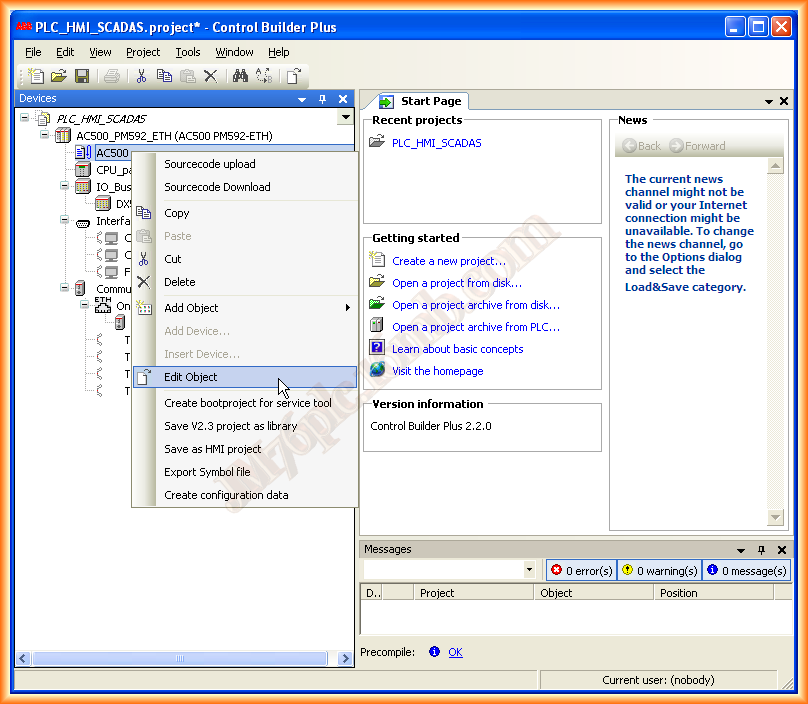Save the project with the floppy disk icon
This screenshot has height=704, width=808.
(x=82, y=76)
